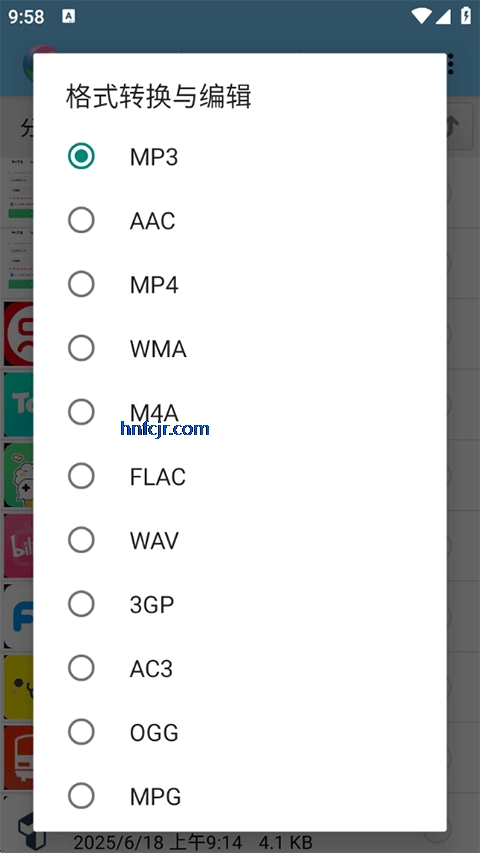This screenshot has width=480, height=853.
Task: Tap the keyboard notification icon in status bar
Action: pos(69,16)
